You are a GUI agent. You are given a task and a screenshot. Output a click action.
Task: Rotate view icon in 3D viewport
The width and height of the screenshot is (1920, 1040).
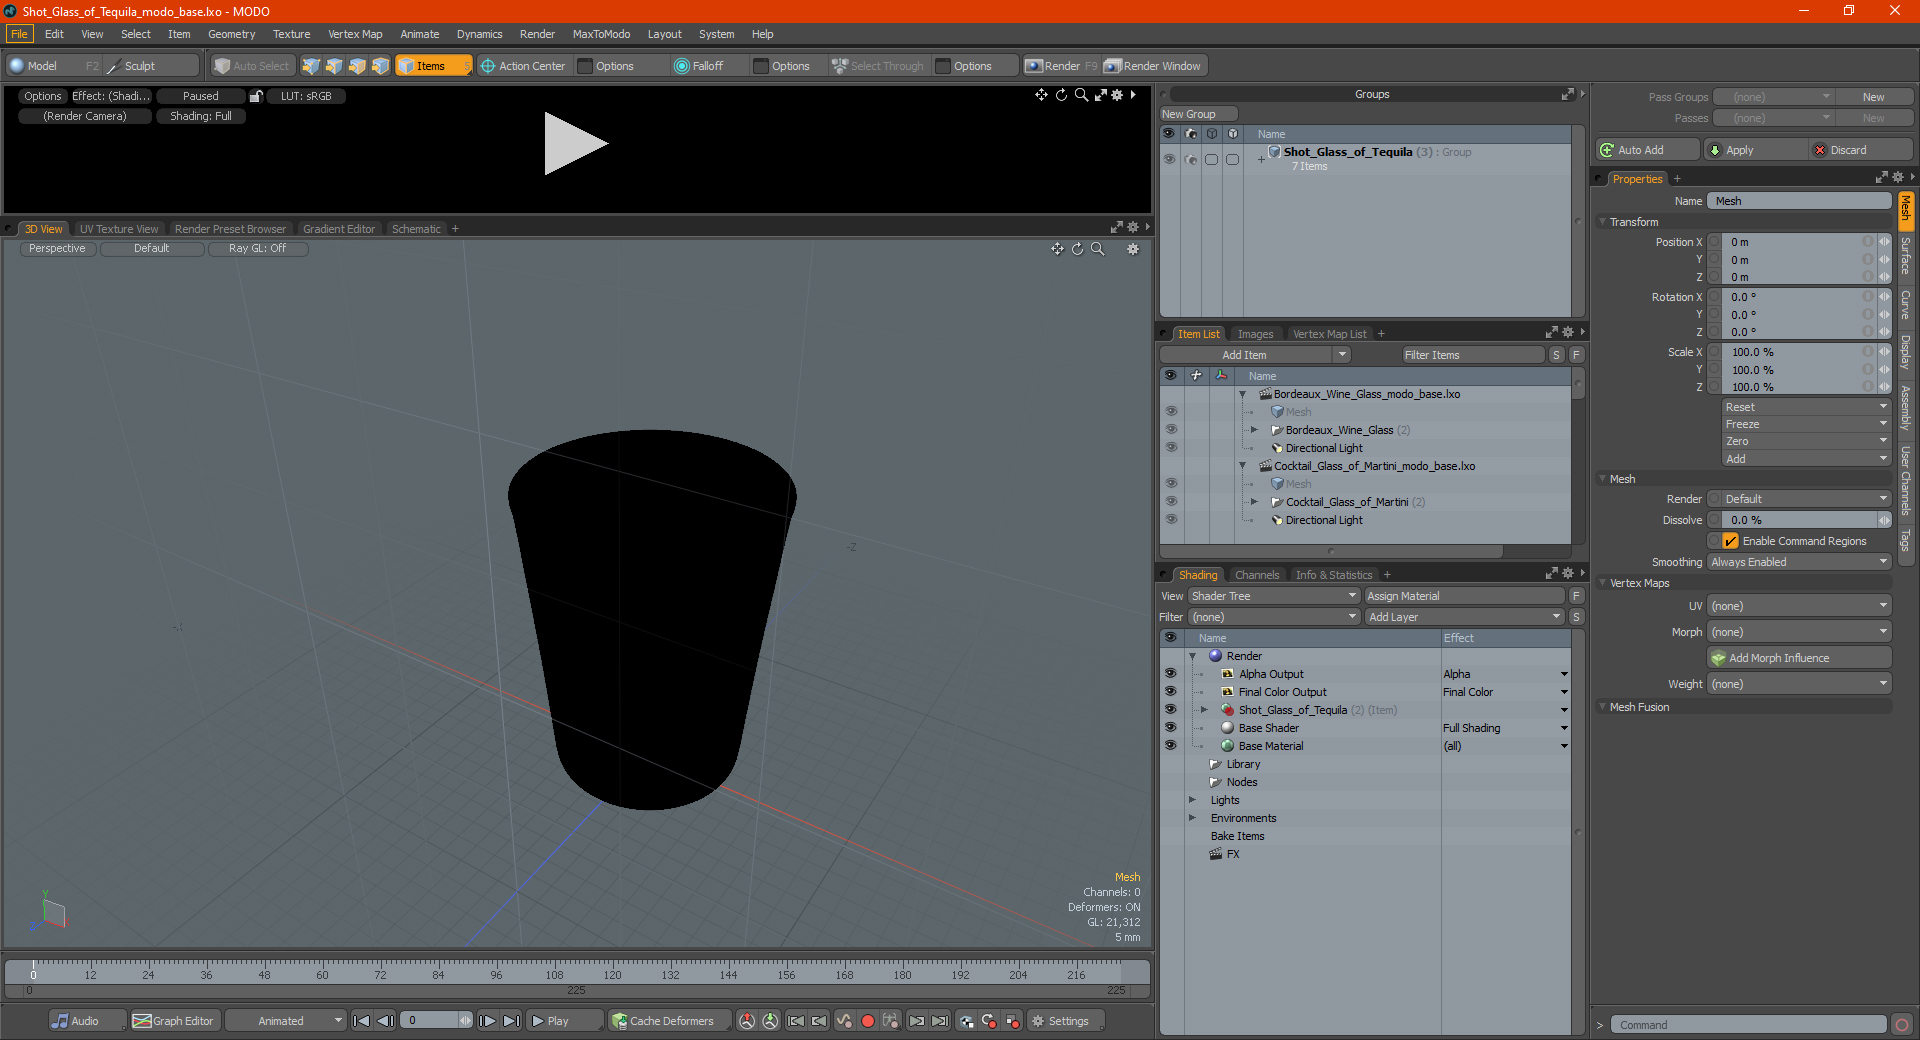[1078, 249]
